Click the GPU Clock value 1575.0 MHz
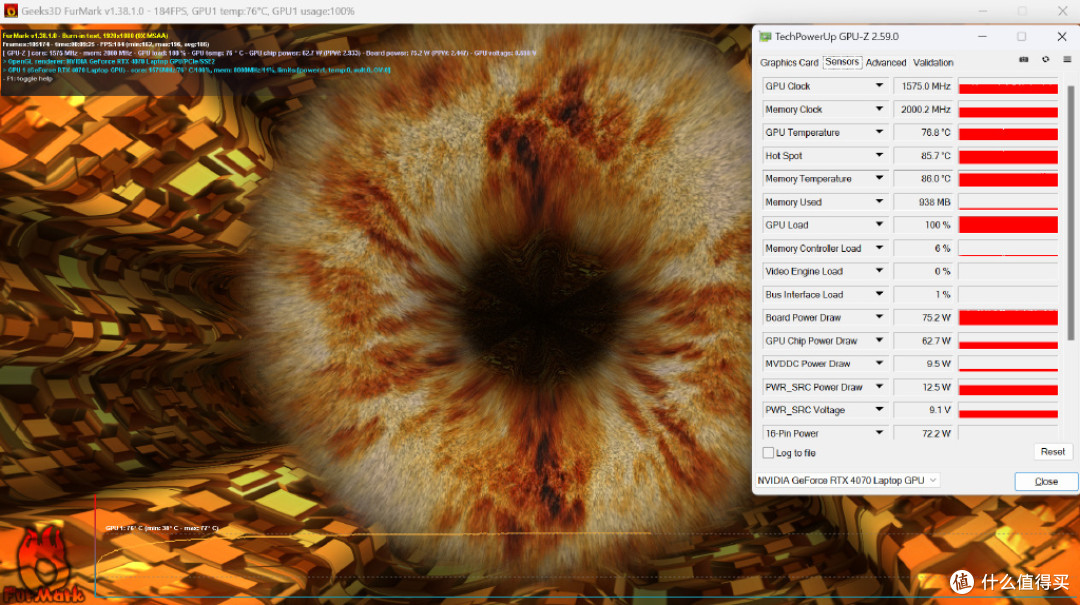Viewport: 1080px width, 605px height. coord(925,86)
